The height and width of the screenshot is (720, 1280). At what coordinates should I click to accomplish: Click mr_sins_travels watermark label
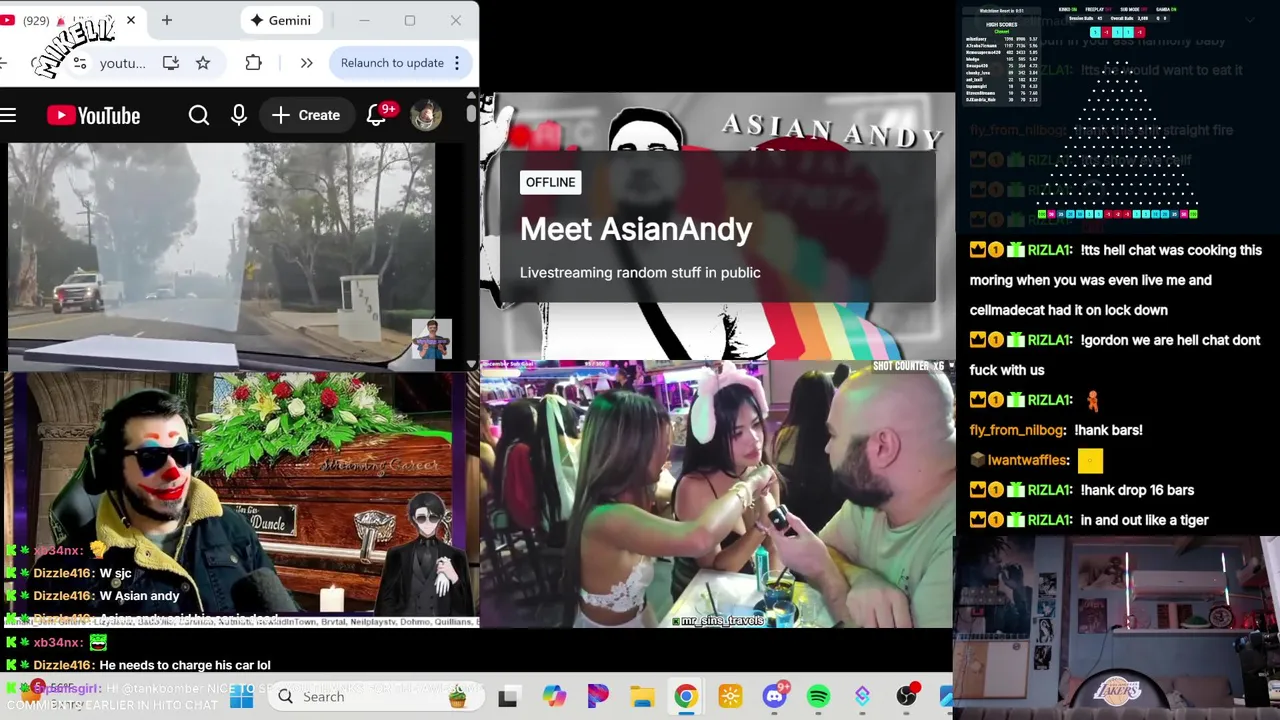click(718, 621)
